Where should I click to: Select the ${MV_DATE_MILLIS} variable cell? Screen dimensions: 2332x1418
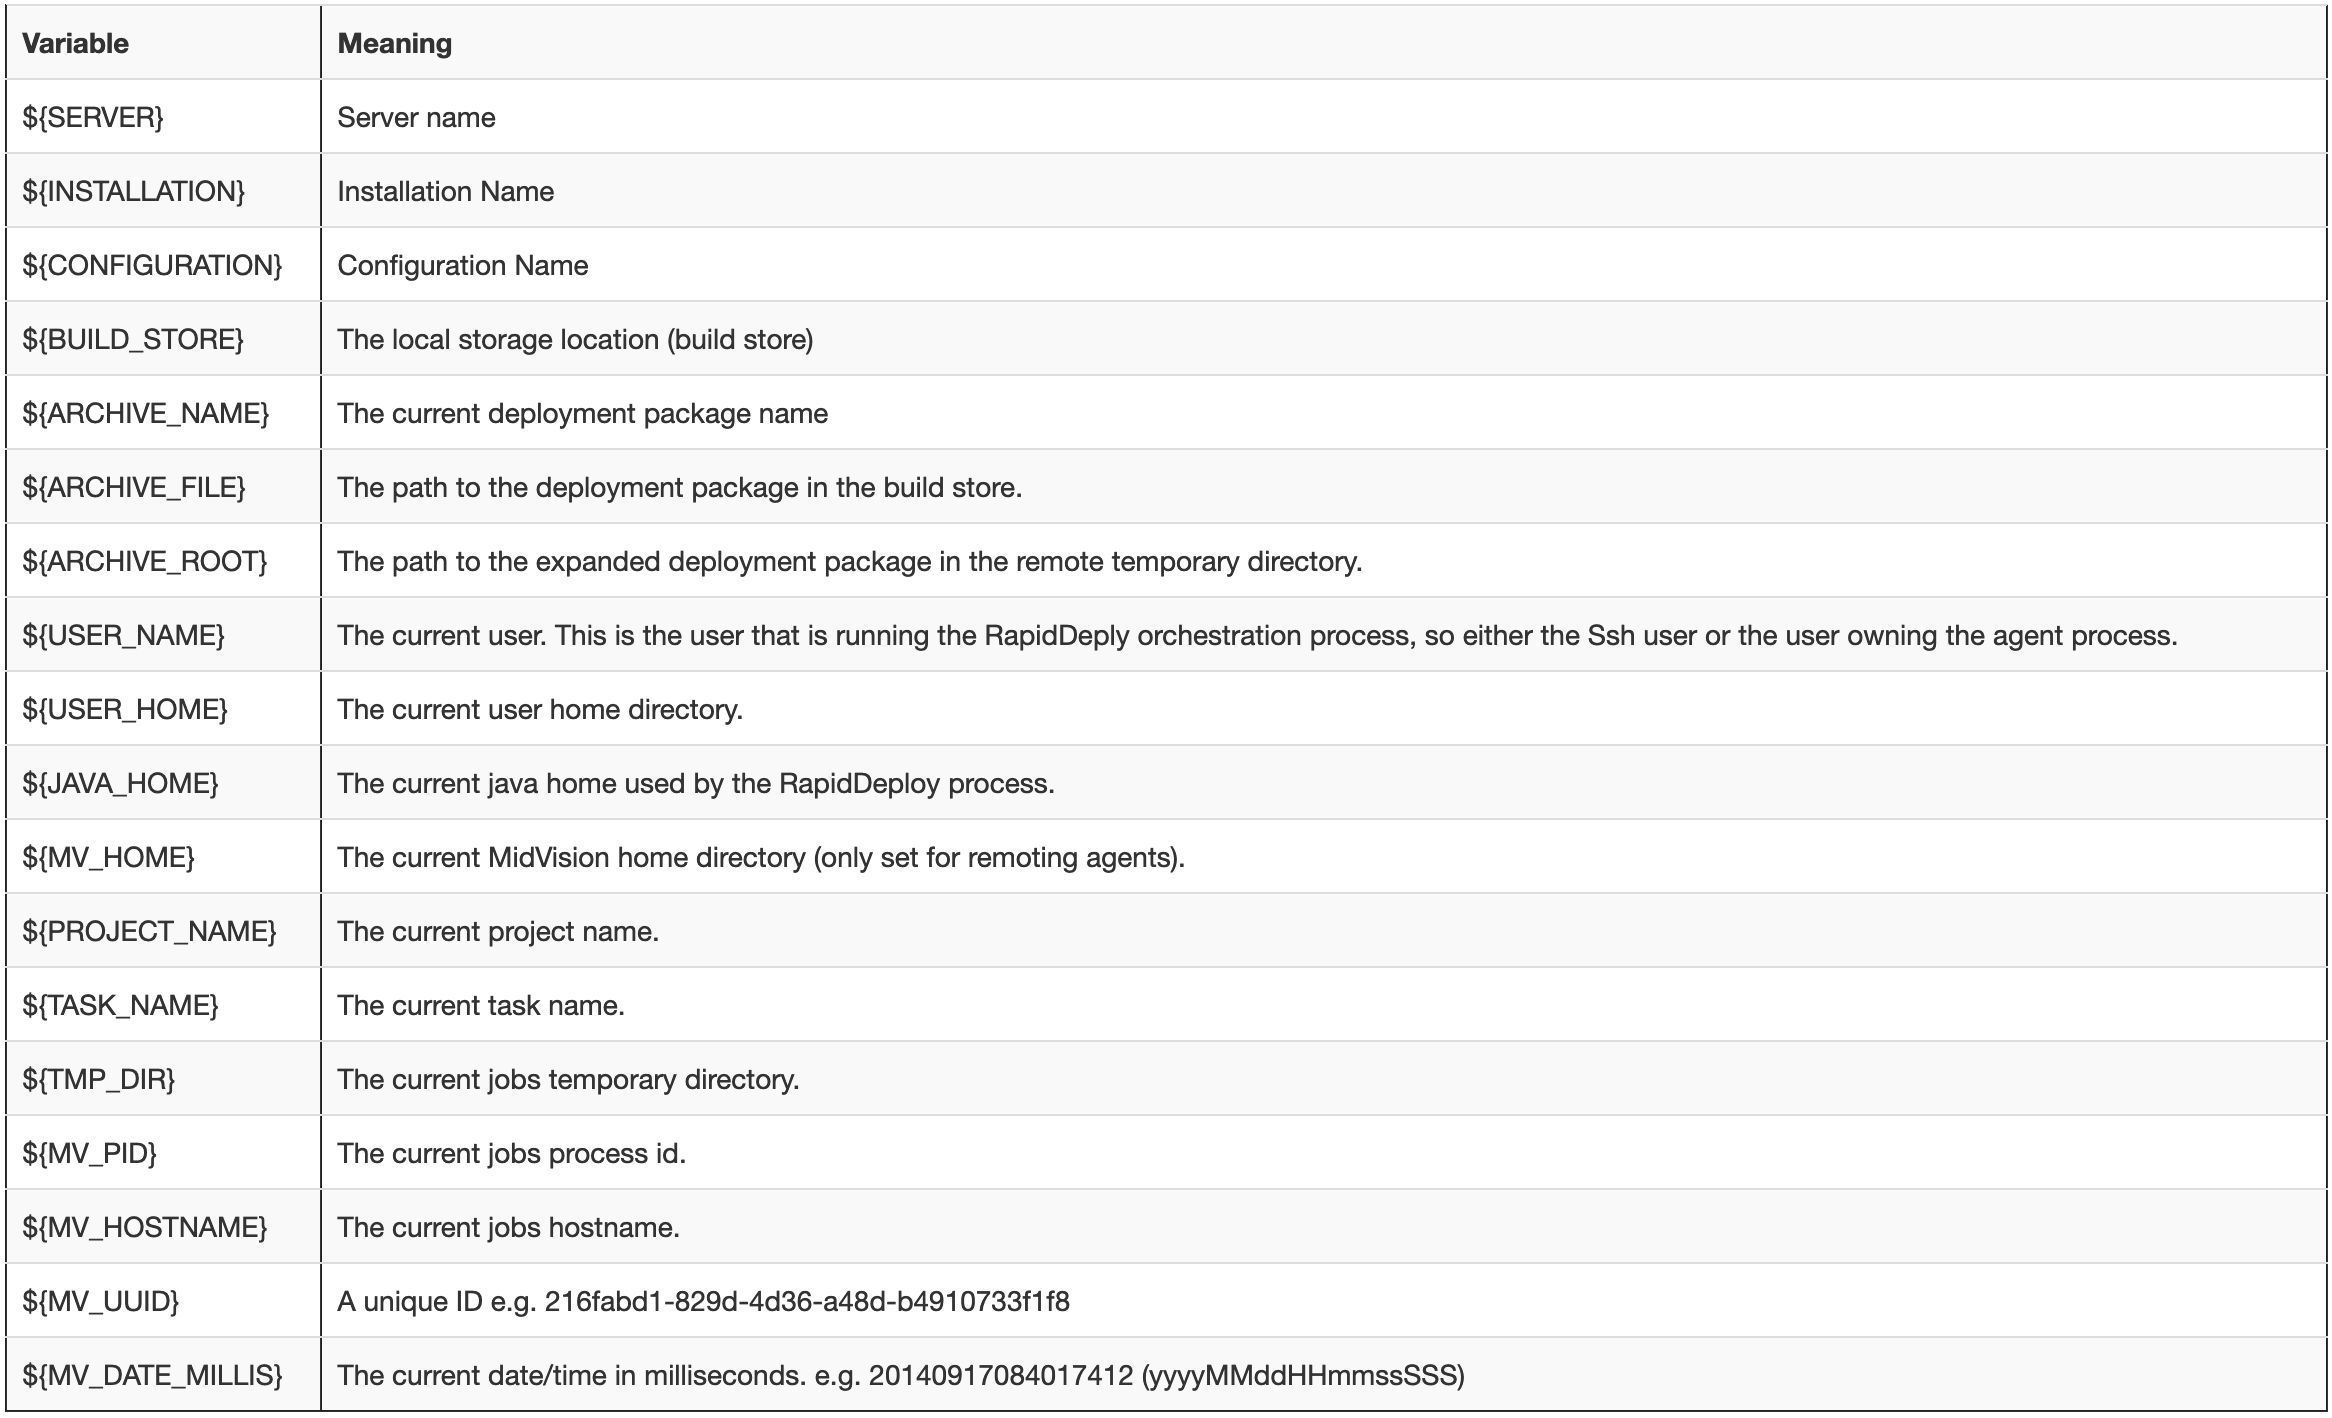163,1375
